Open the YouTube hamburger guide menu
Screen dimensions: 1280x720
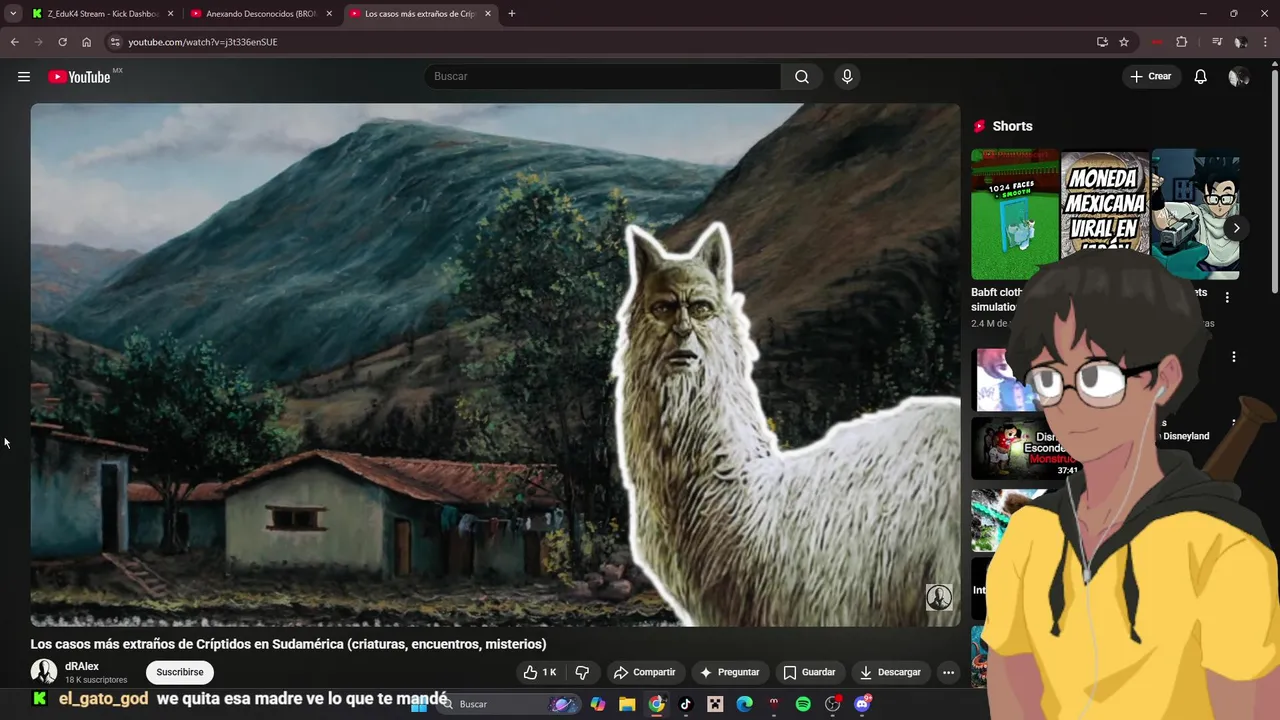pyautogui.click(x=24, y=77)
